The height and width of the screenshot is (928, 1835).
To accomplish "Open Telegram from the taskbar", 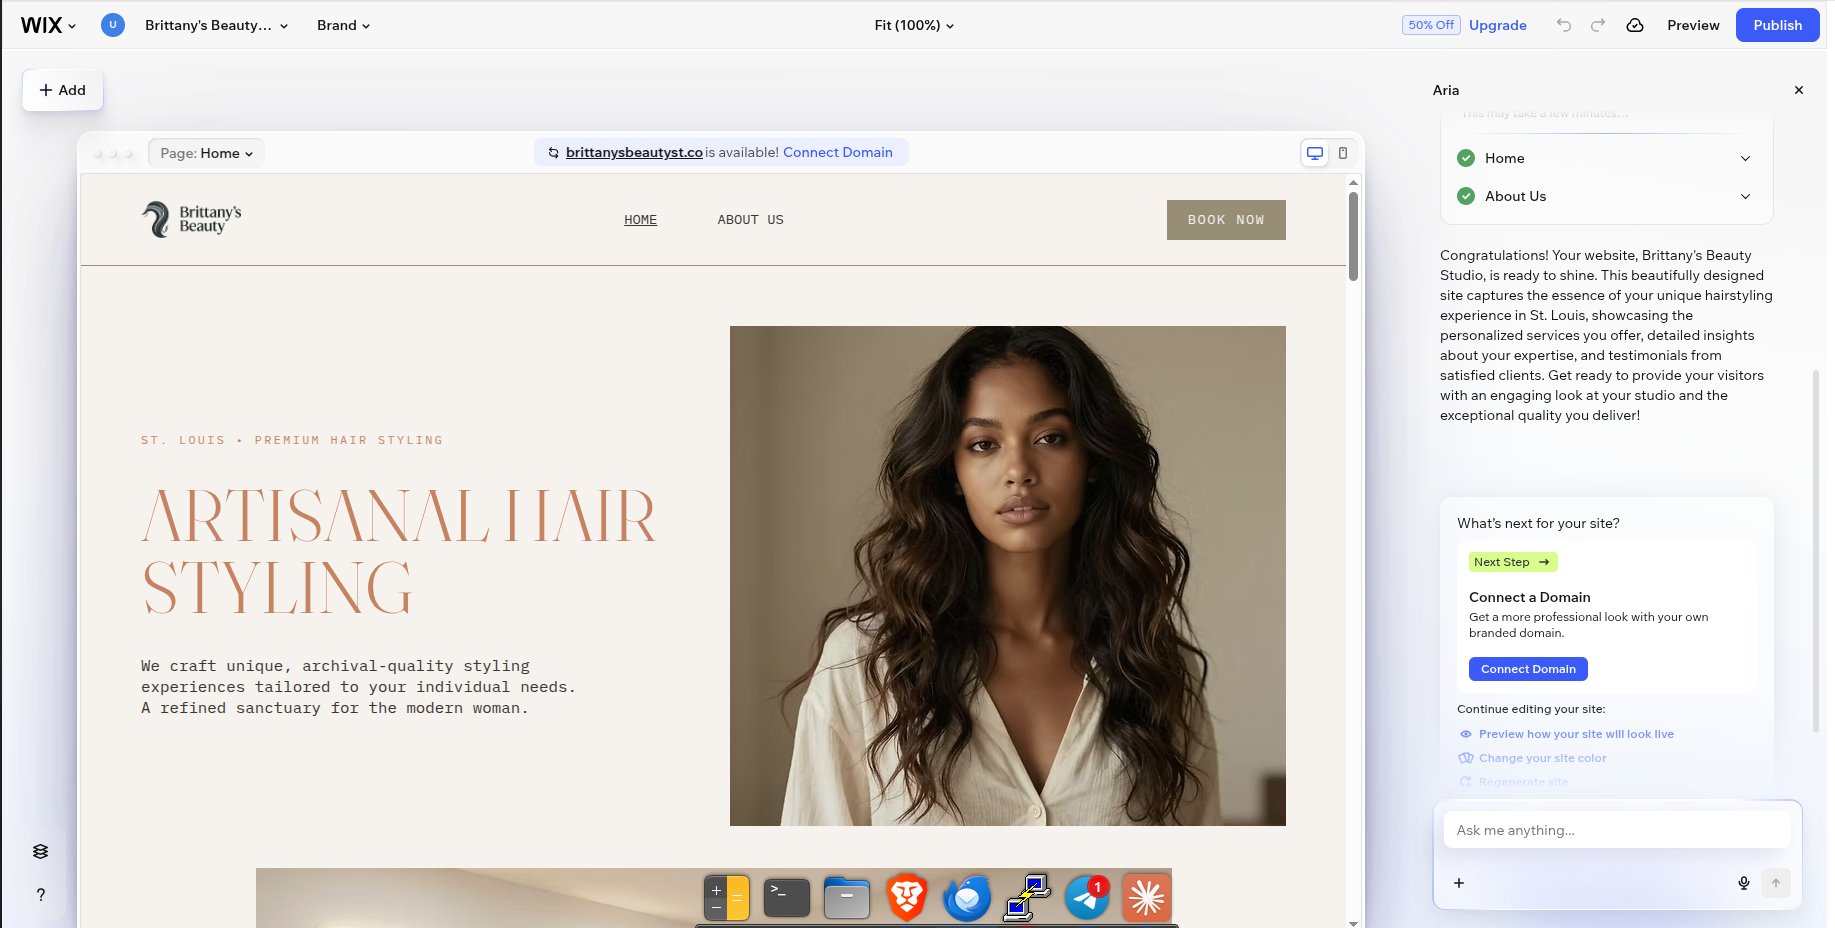I will [1086, 897].
